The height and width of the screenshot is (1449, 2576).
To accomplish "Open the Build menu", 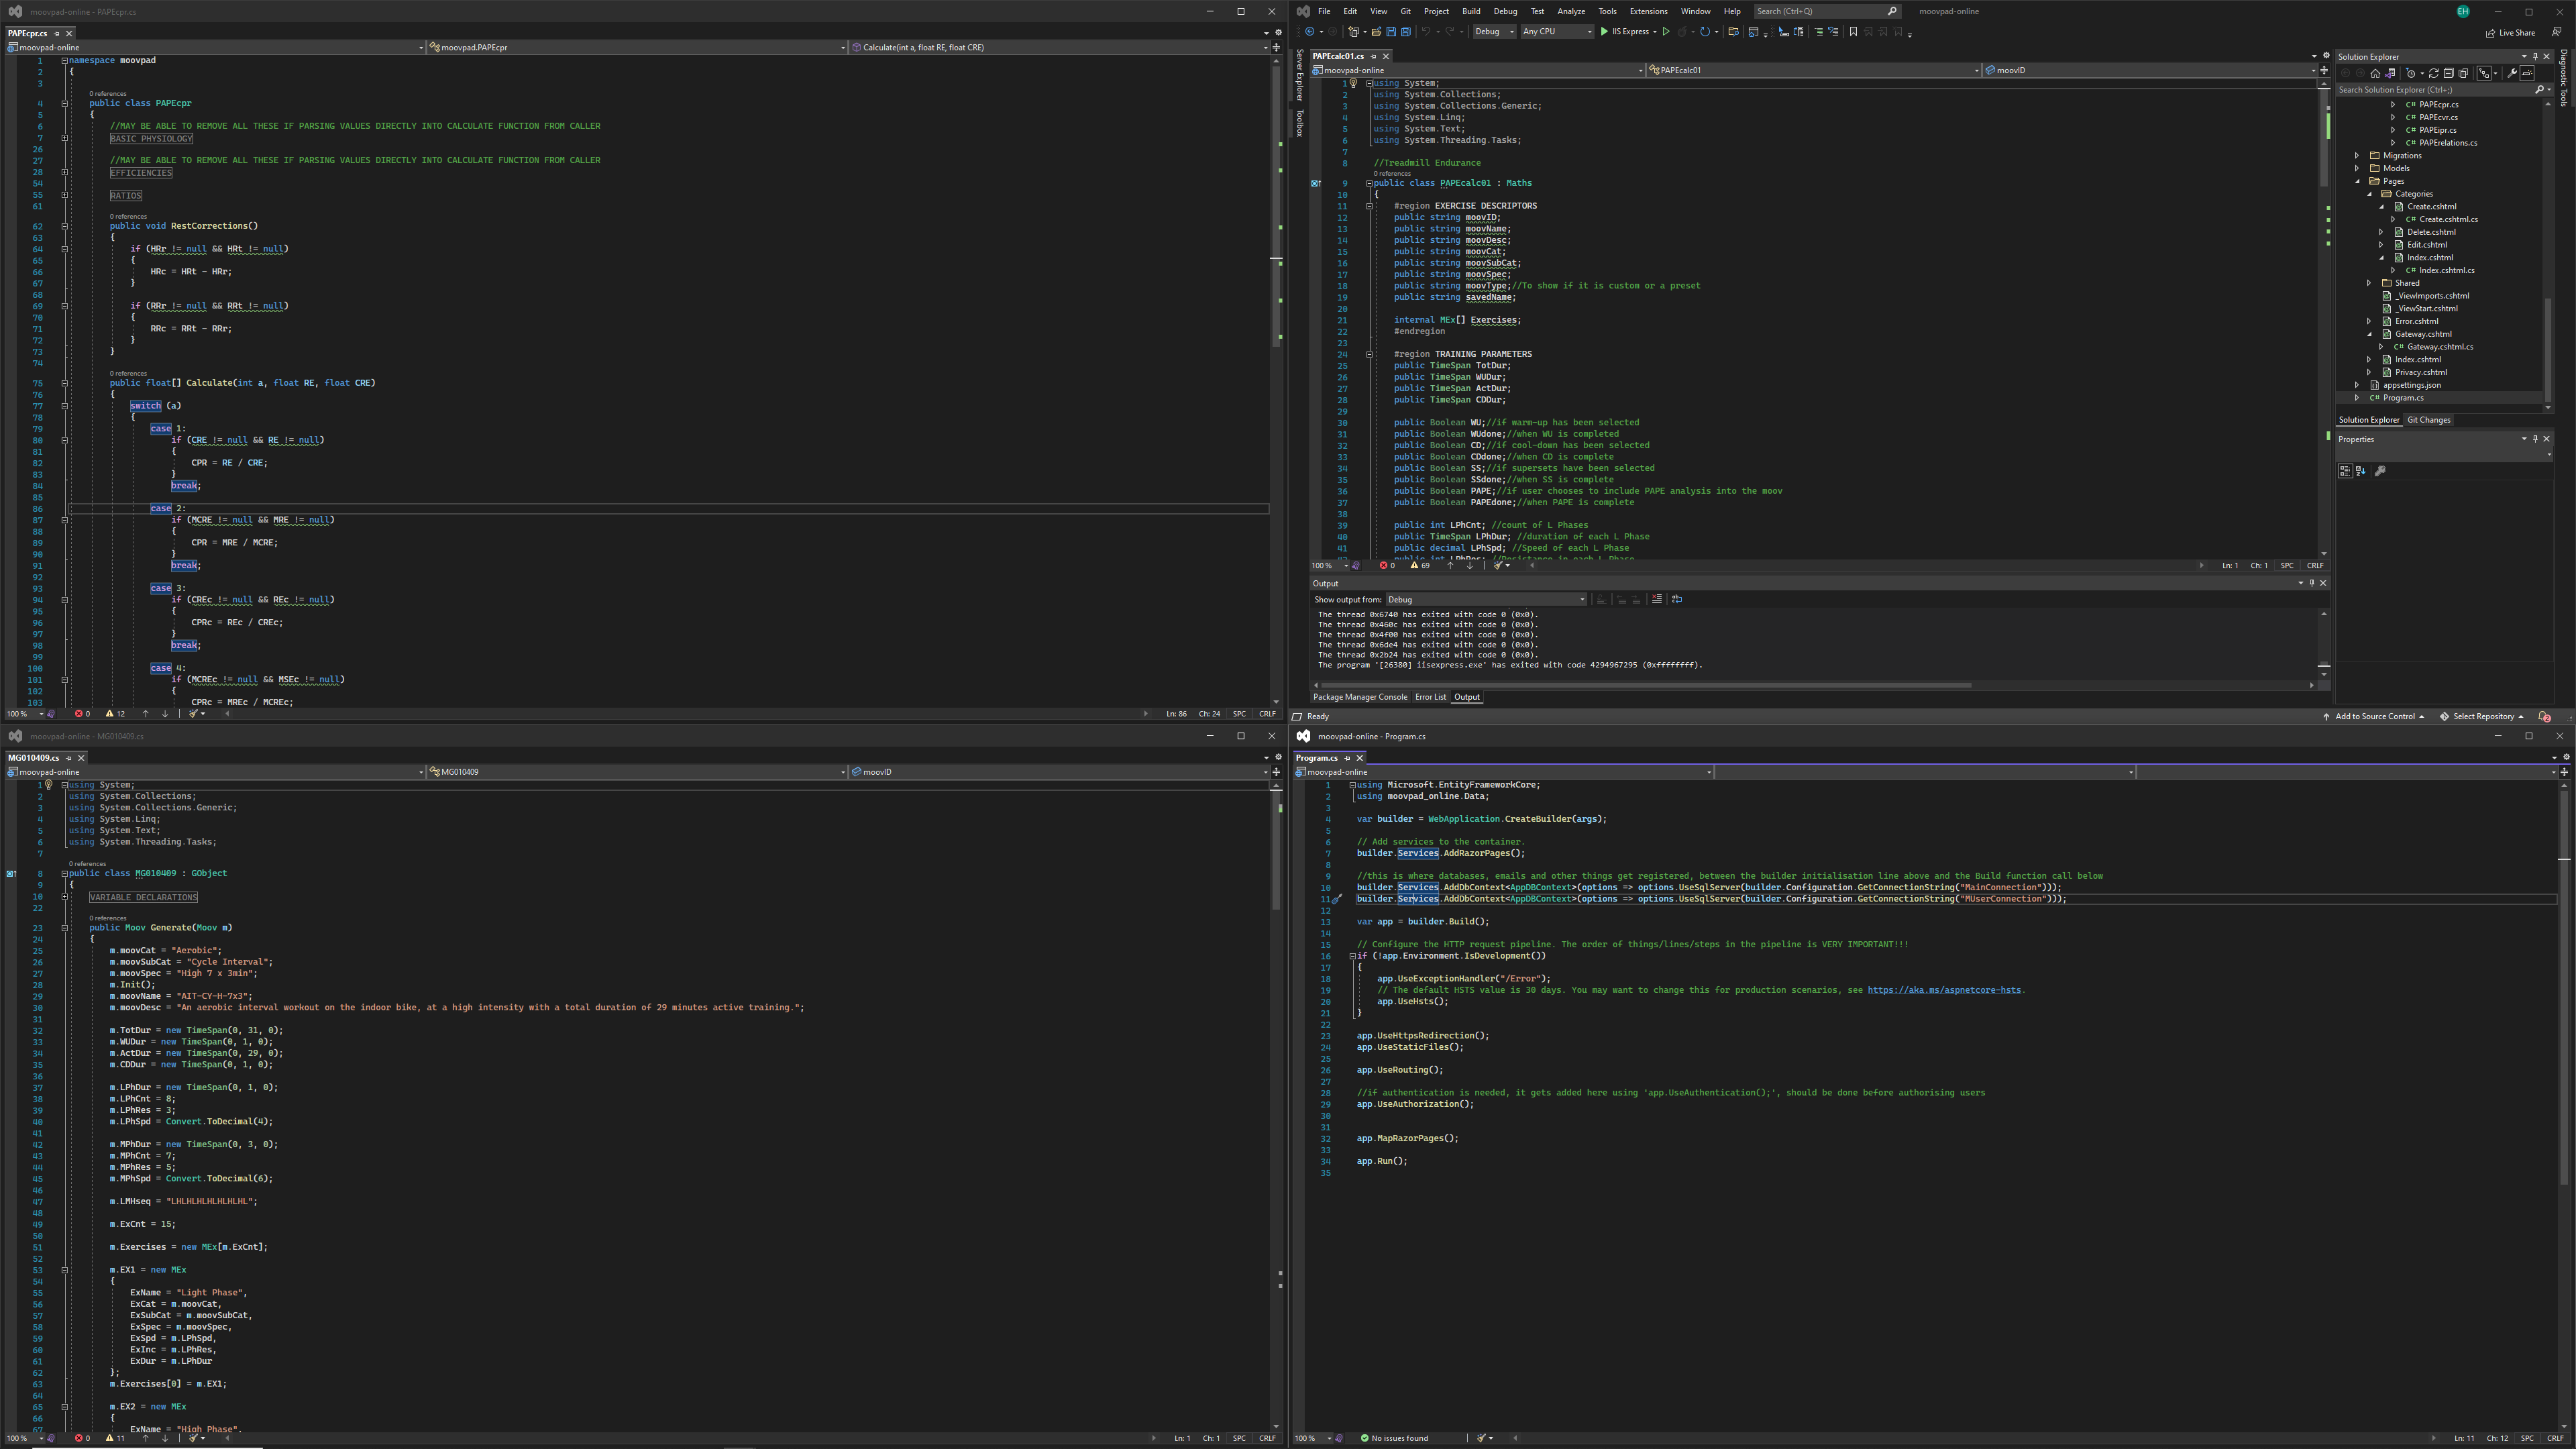I will click(1471, 11).
